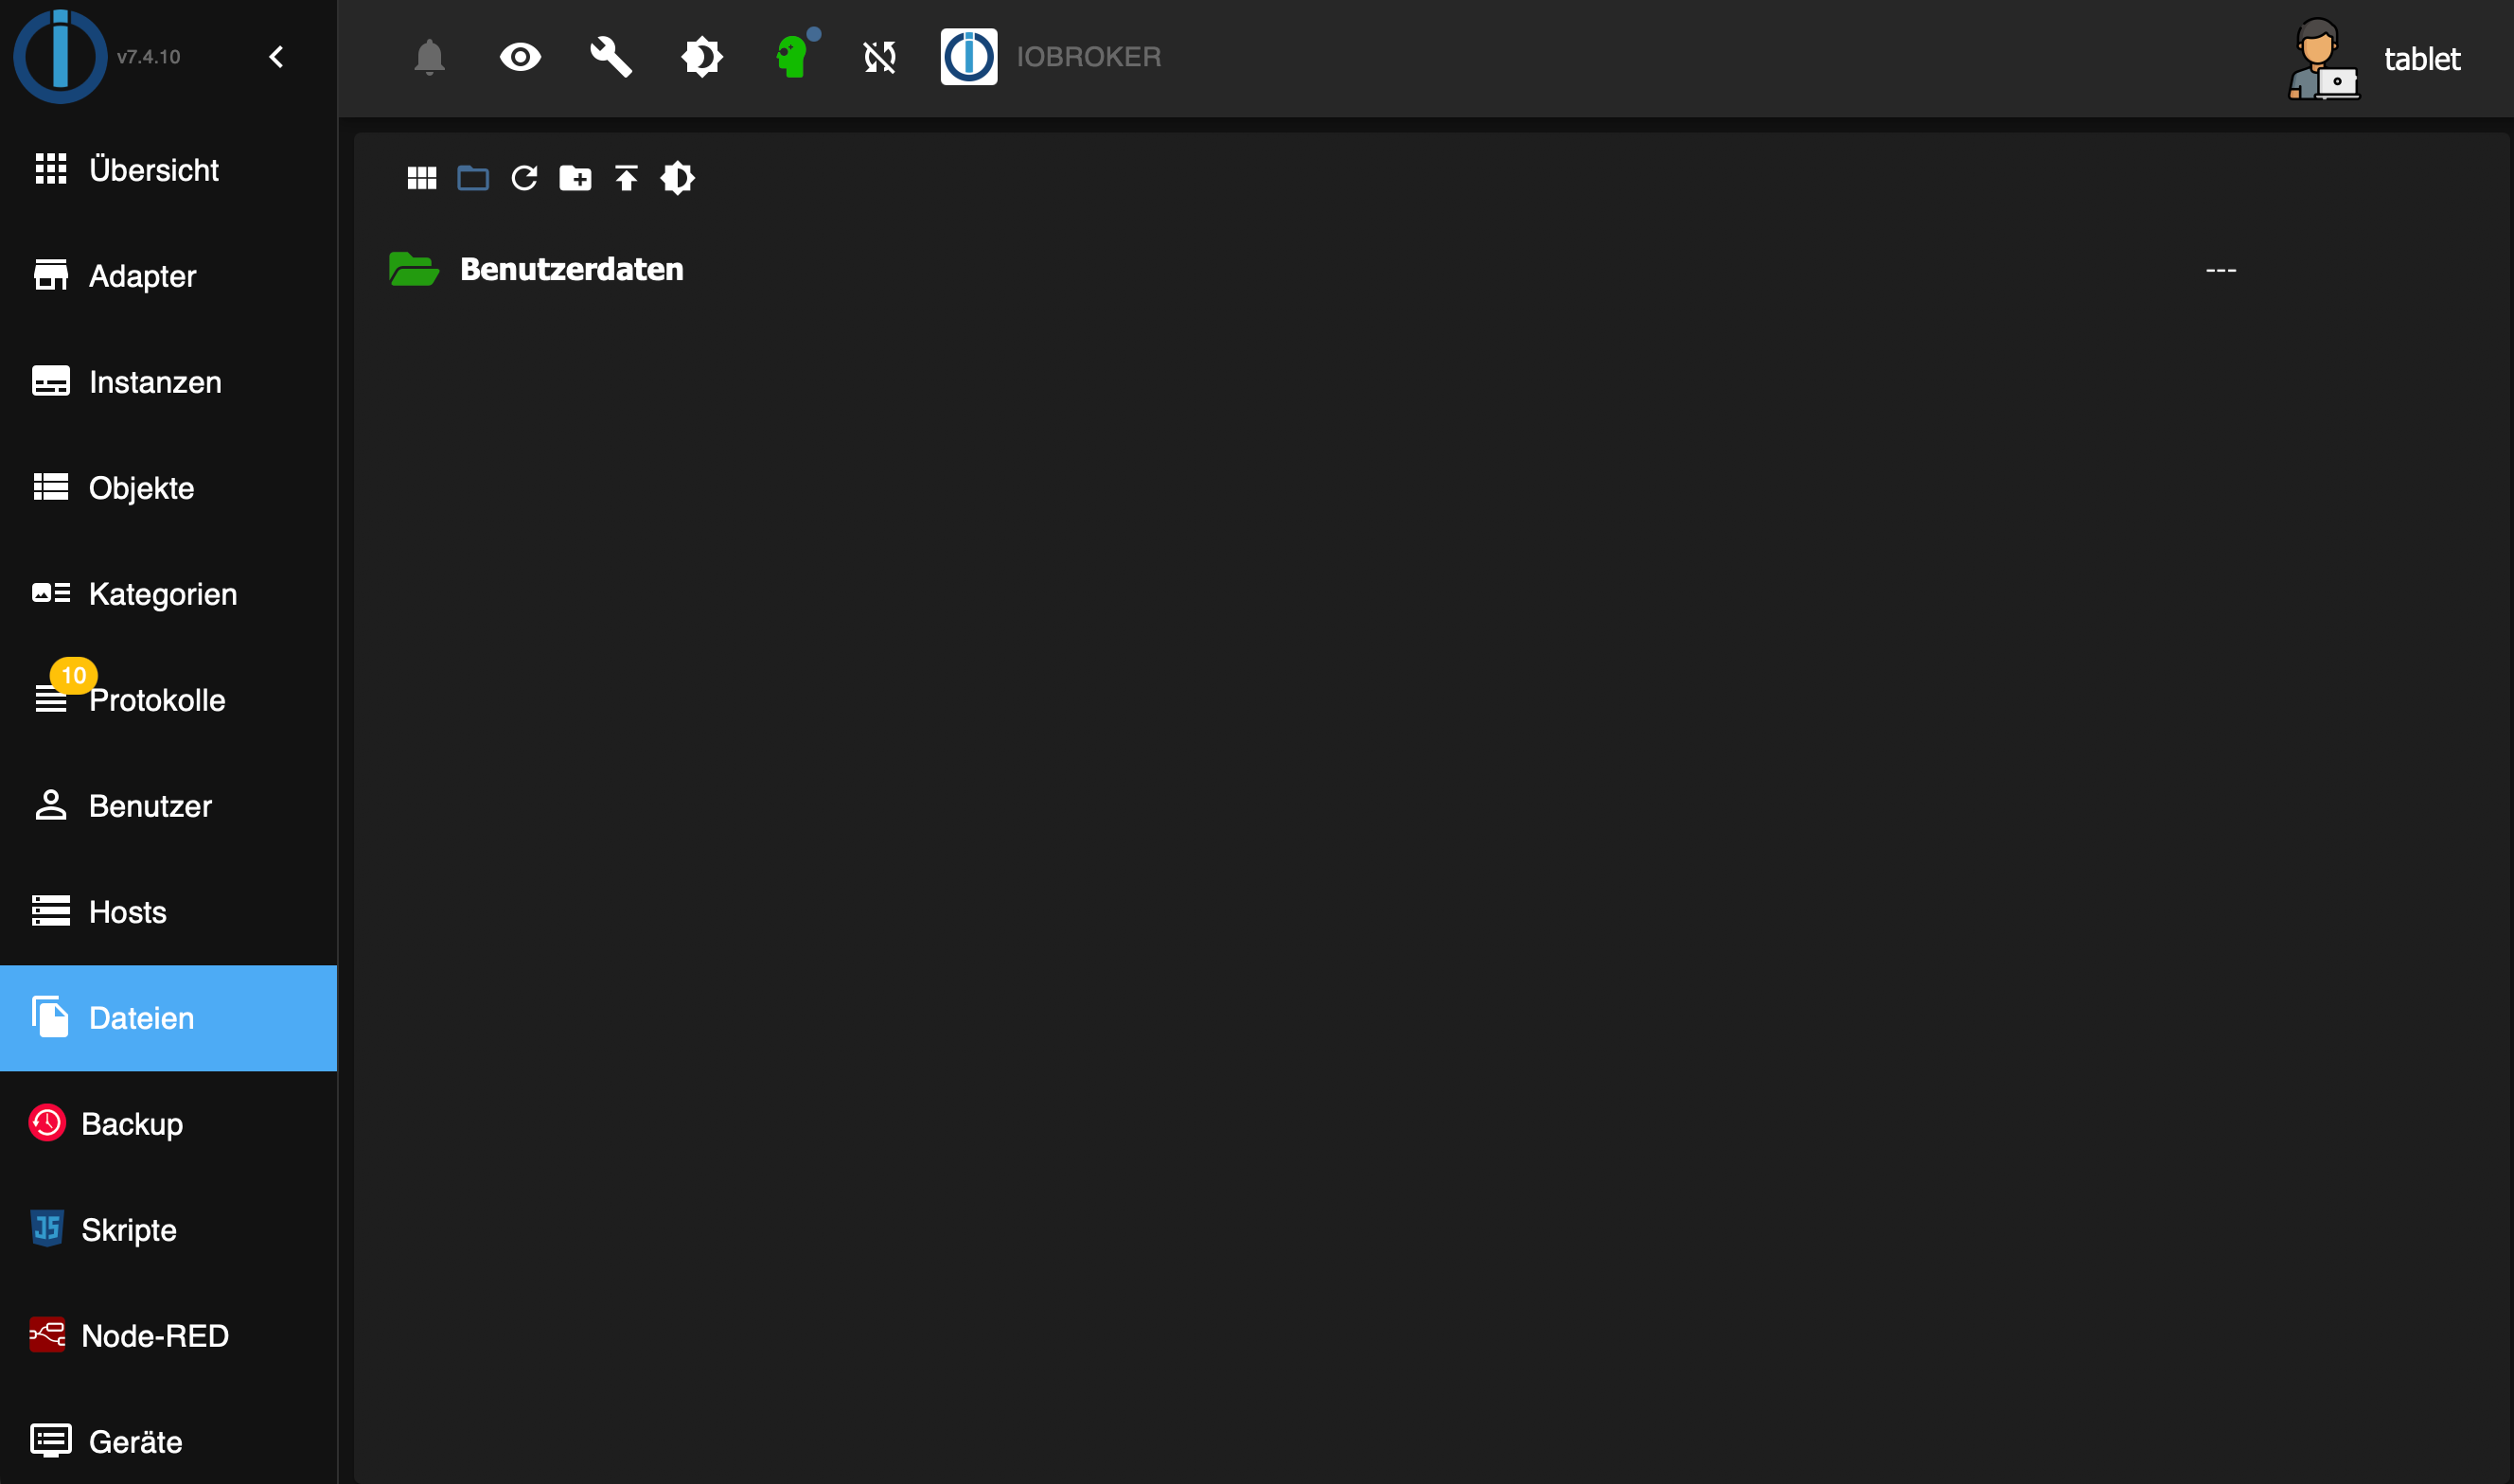2514x1484 pixels.
Task: Click the ioBroker logo in sidebar
Action: tap(60, 57)
